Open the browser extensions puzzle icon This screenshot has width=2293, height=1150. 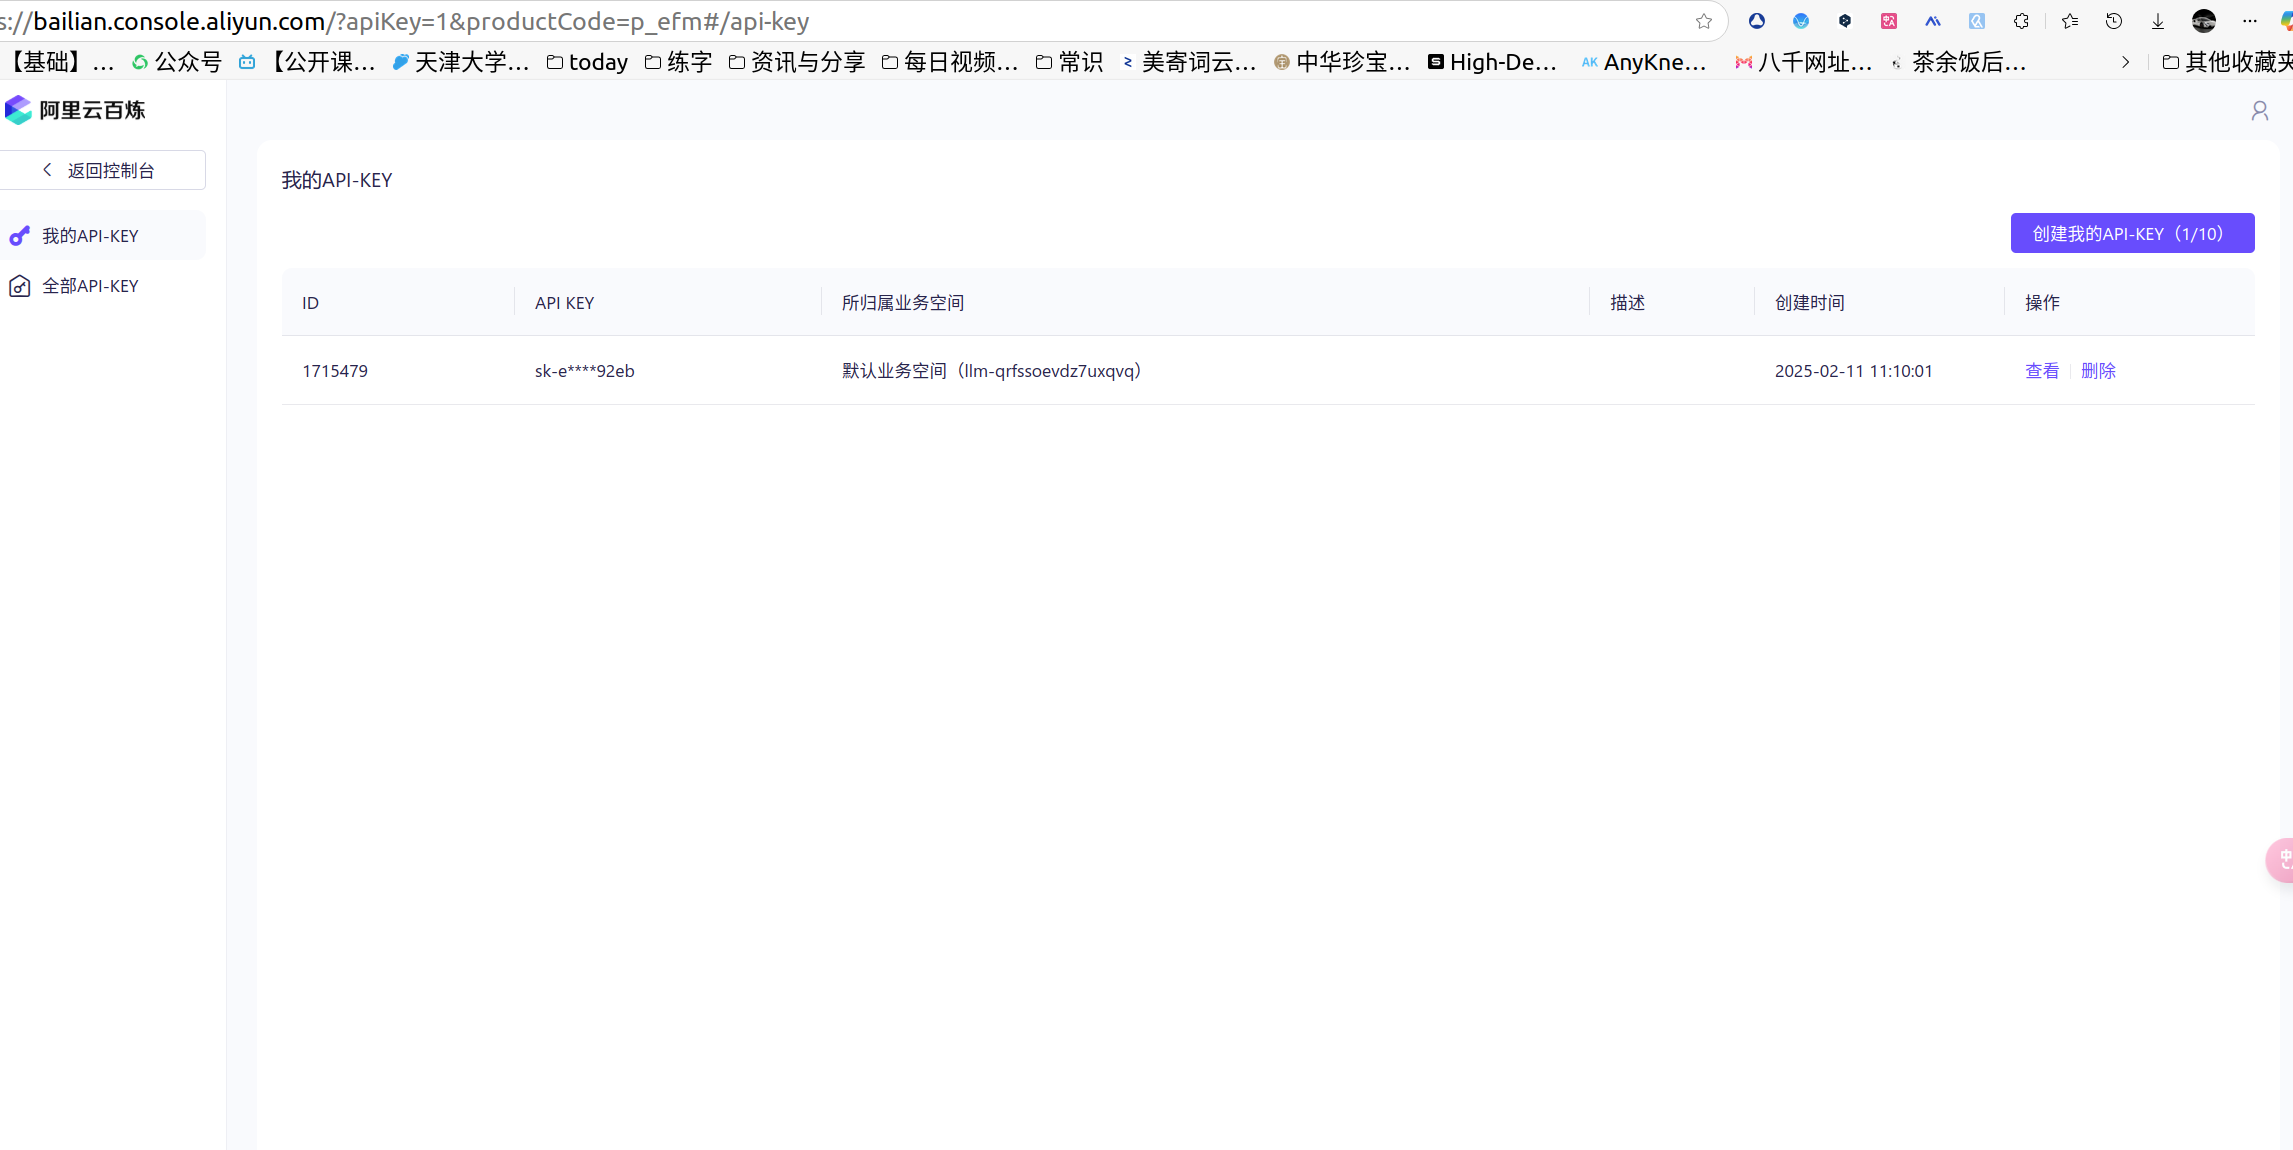[2021, 21]
